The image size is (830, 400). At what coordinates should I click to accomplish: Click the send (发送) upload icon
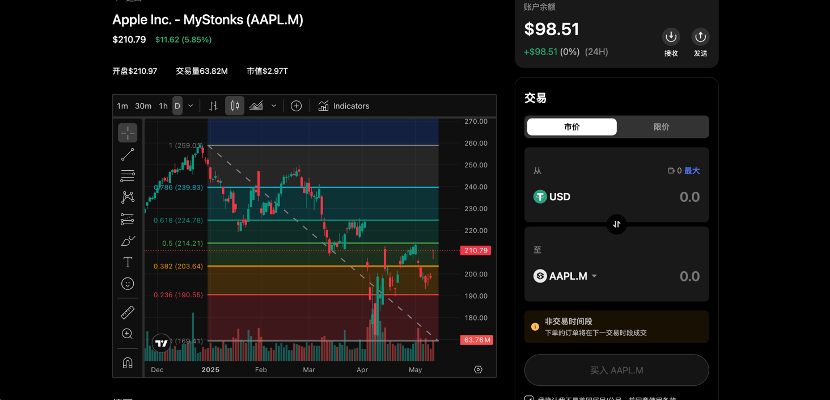(700, 37)
